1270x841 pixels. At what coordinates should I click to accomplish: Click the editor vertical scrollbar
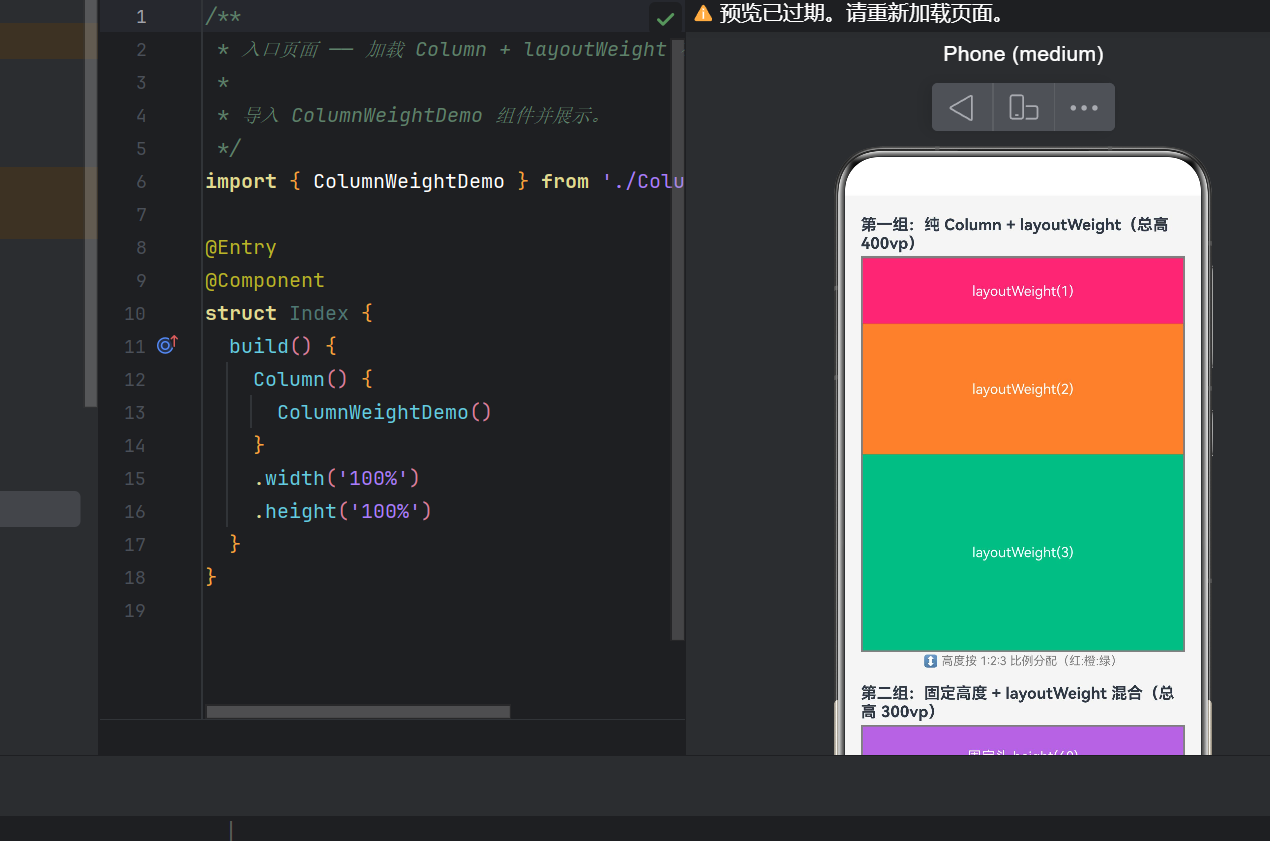pyautogui.click(x=677, y=340)
